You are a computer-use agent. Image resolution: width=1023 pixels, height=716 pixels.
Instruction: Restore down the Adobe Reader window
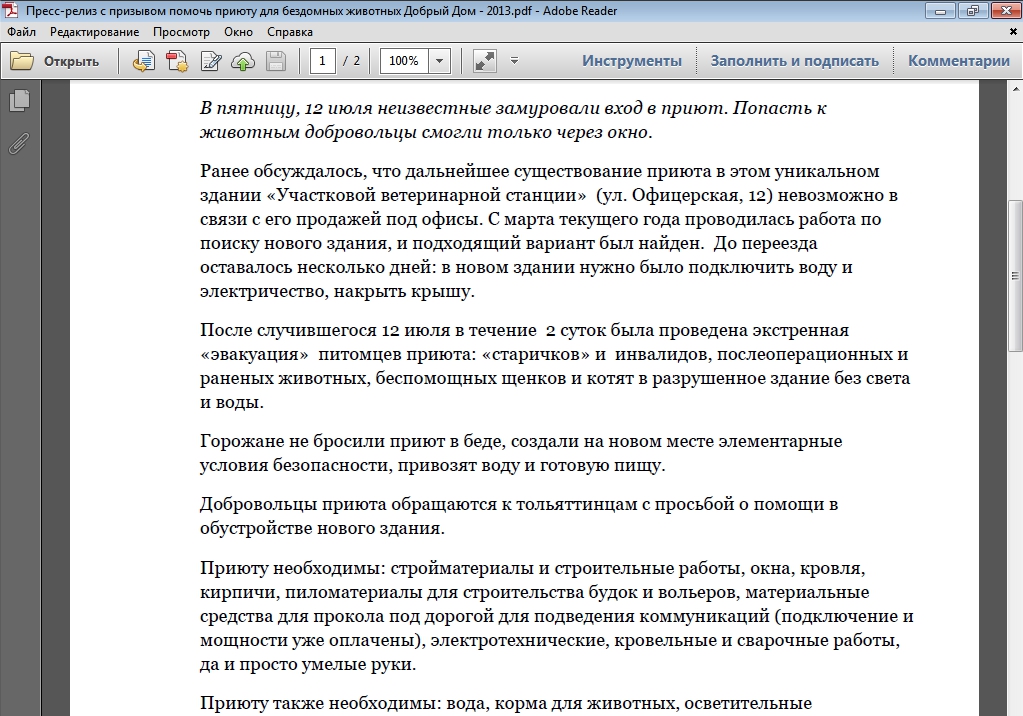[973, 10]
